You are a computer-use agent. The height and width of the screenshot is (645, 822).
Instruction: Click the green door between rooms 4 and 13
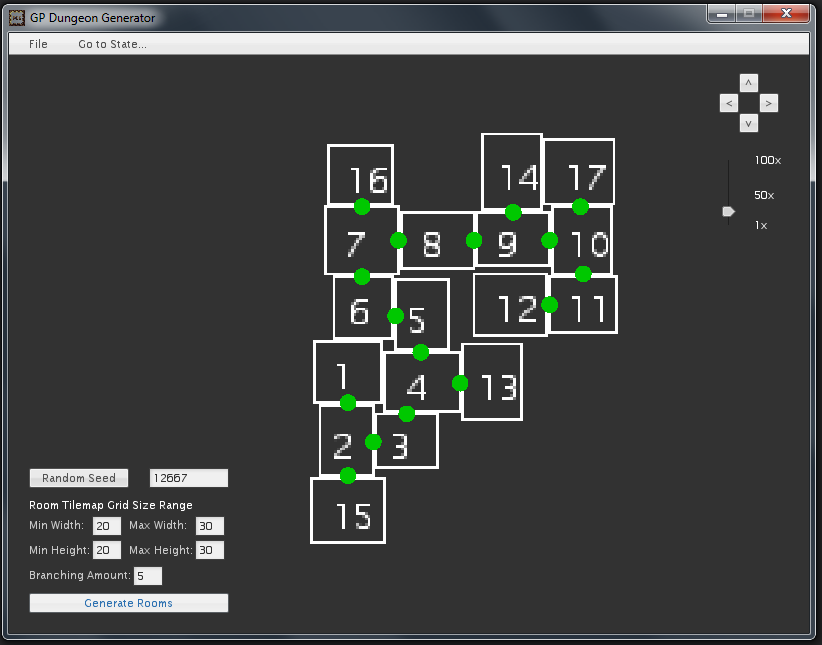coord(460,383)
